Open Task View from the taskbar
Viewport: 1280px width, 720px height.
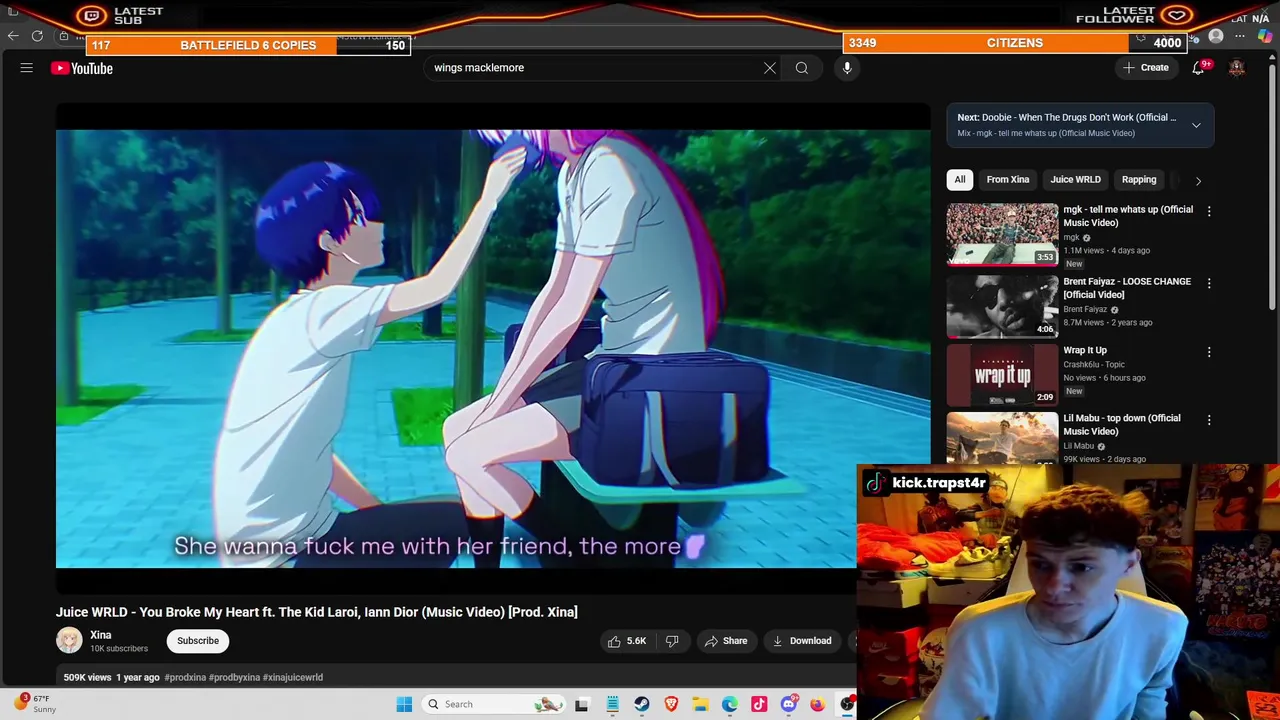click(582, 704)
